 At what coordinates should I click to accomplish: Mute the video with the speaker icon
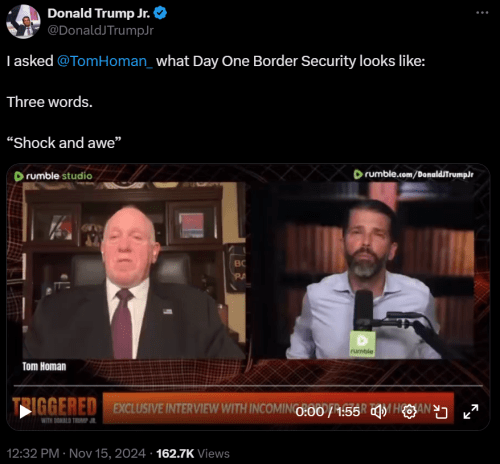(x=379, y=412)
